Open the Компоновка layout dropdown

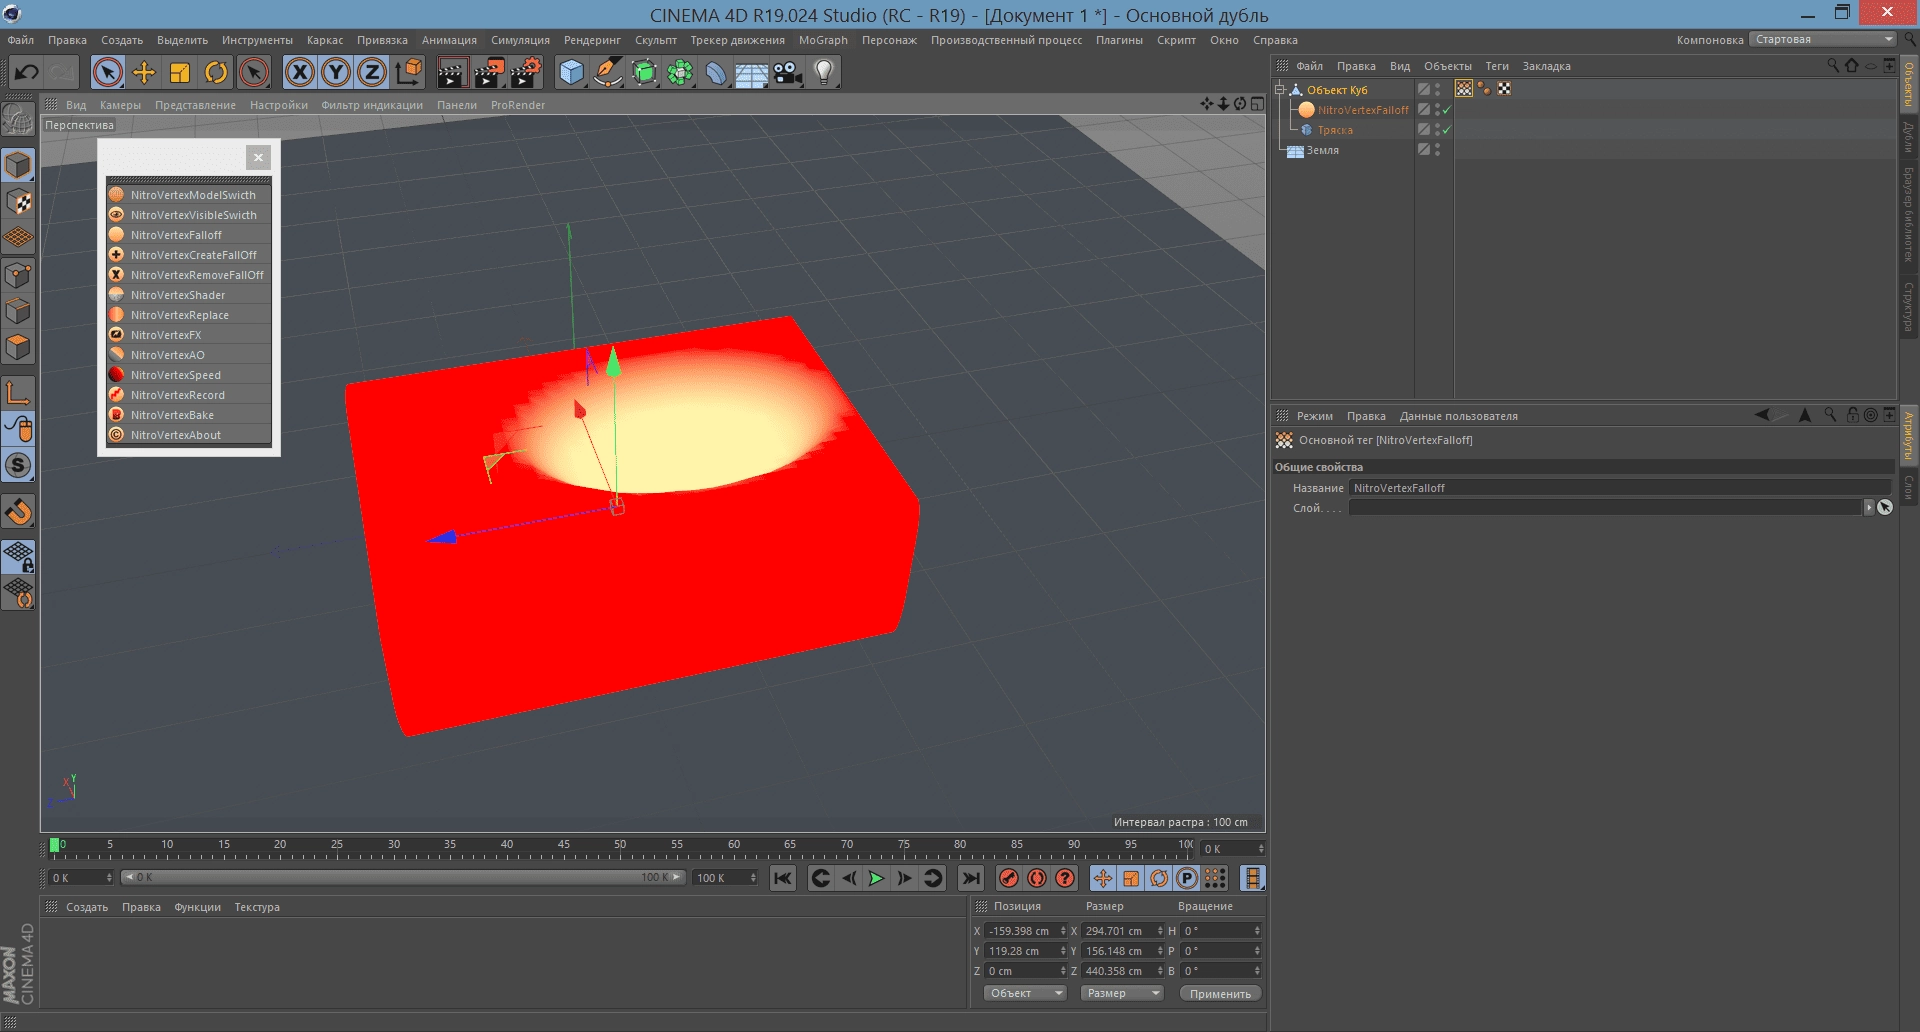(1824, 39)
